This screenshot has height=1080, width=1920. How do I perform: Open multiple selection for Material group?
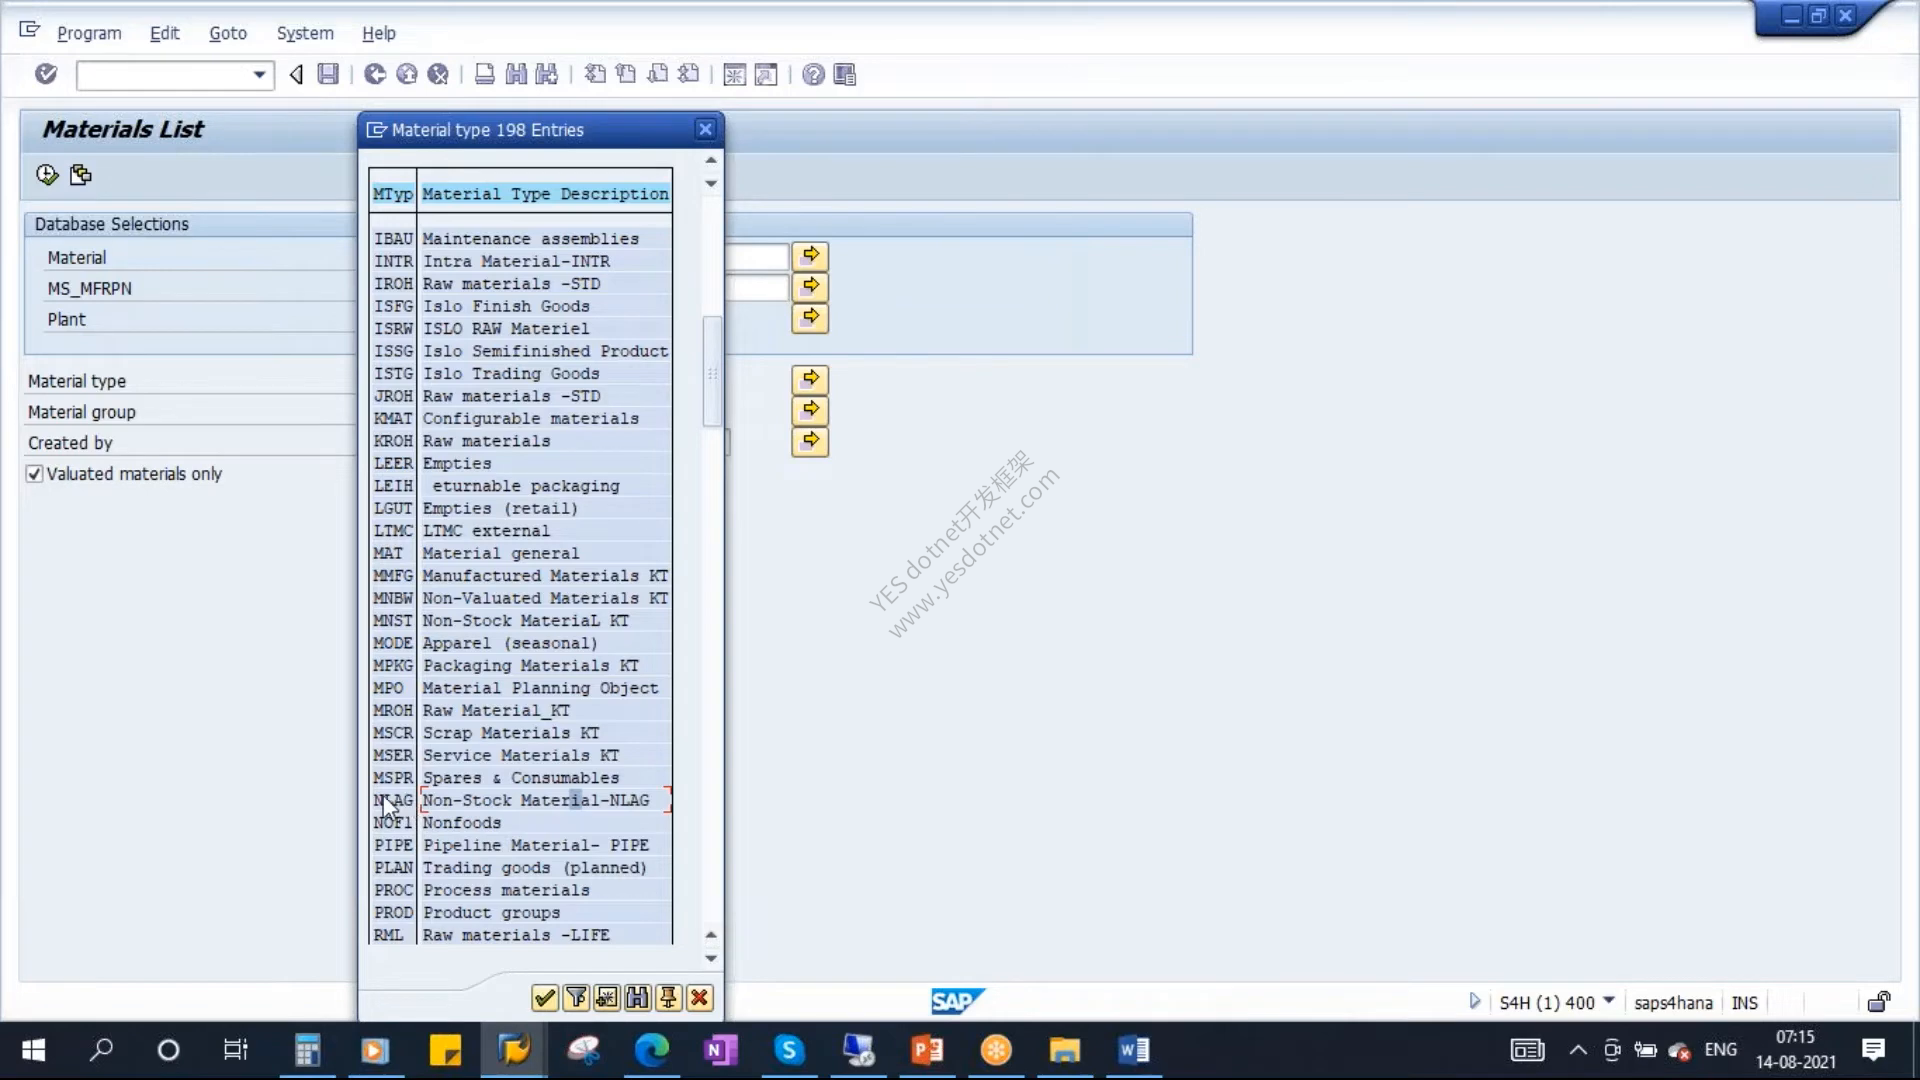pyautogui.click(x=810, y=411)
